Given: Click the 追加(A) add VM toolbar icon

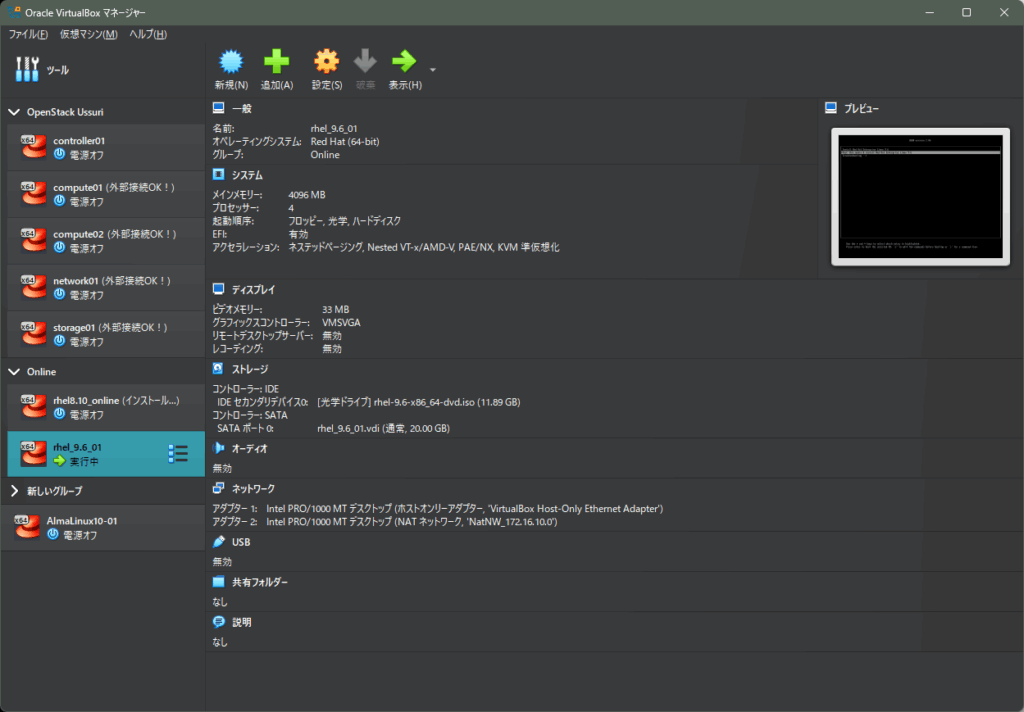Looking at the screenshot, I should pos(276,61).
